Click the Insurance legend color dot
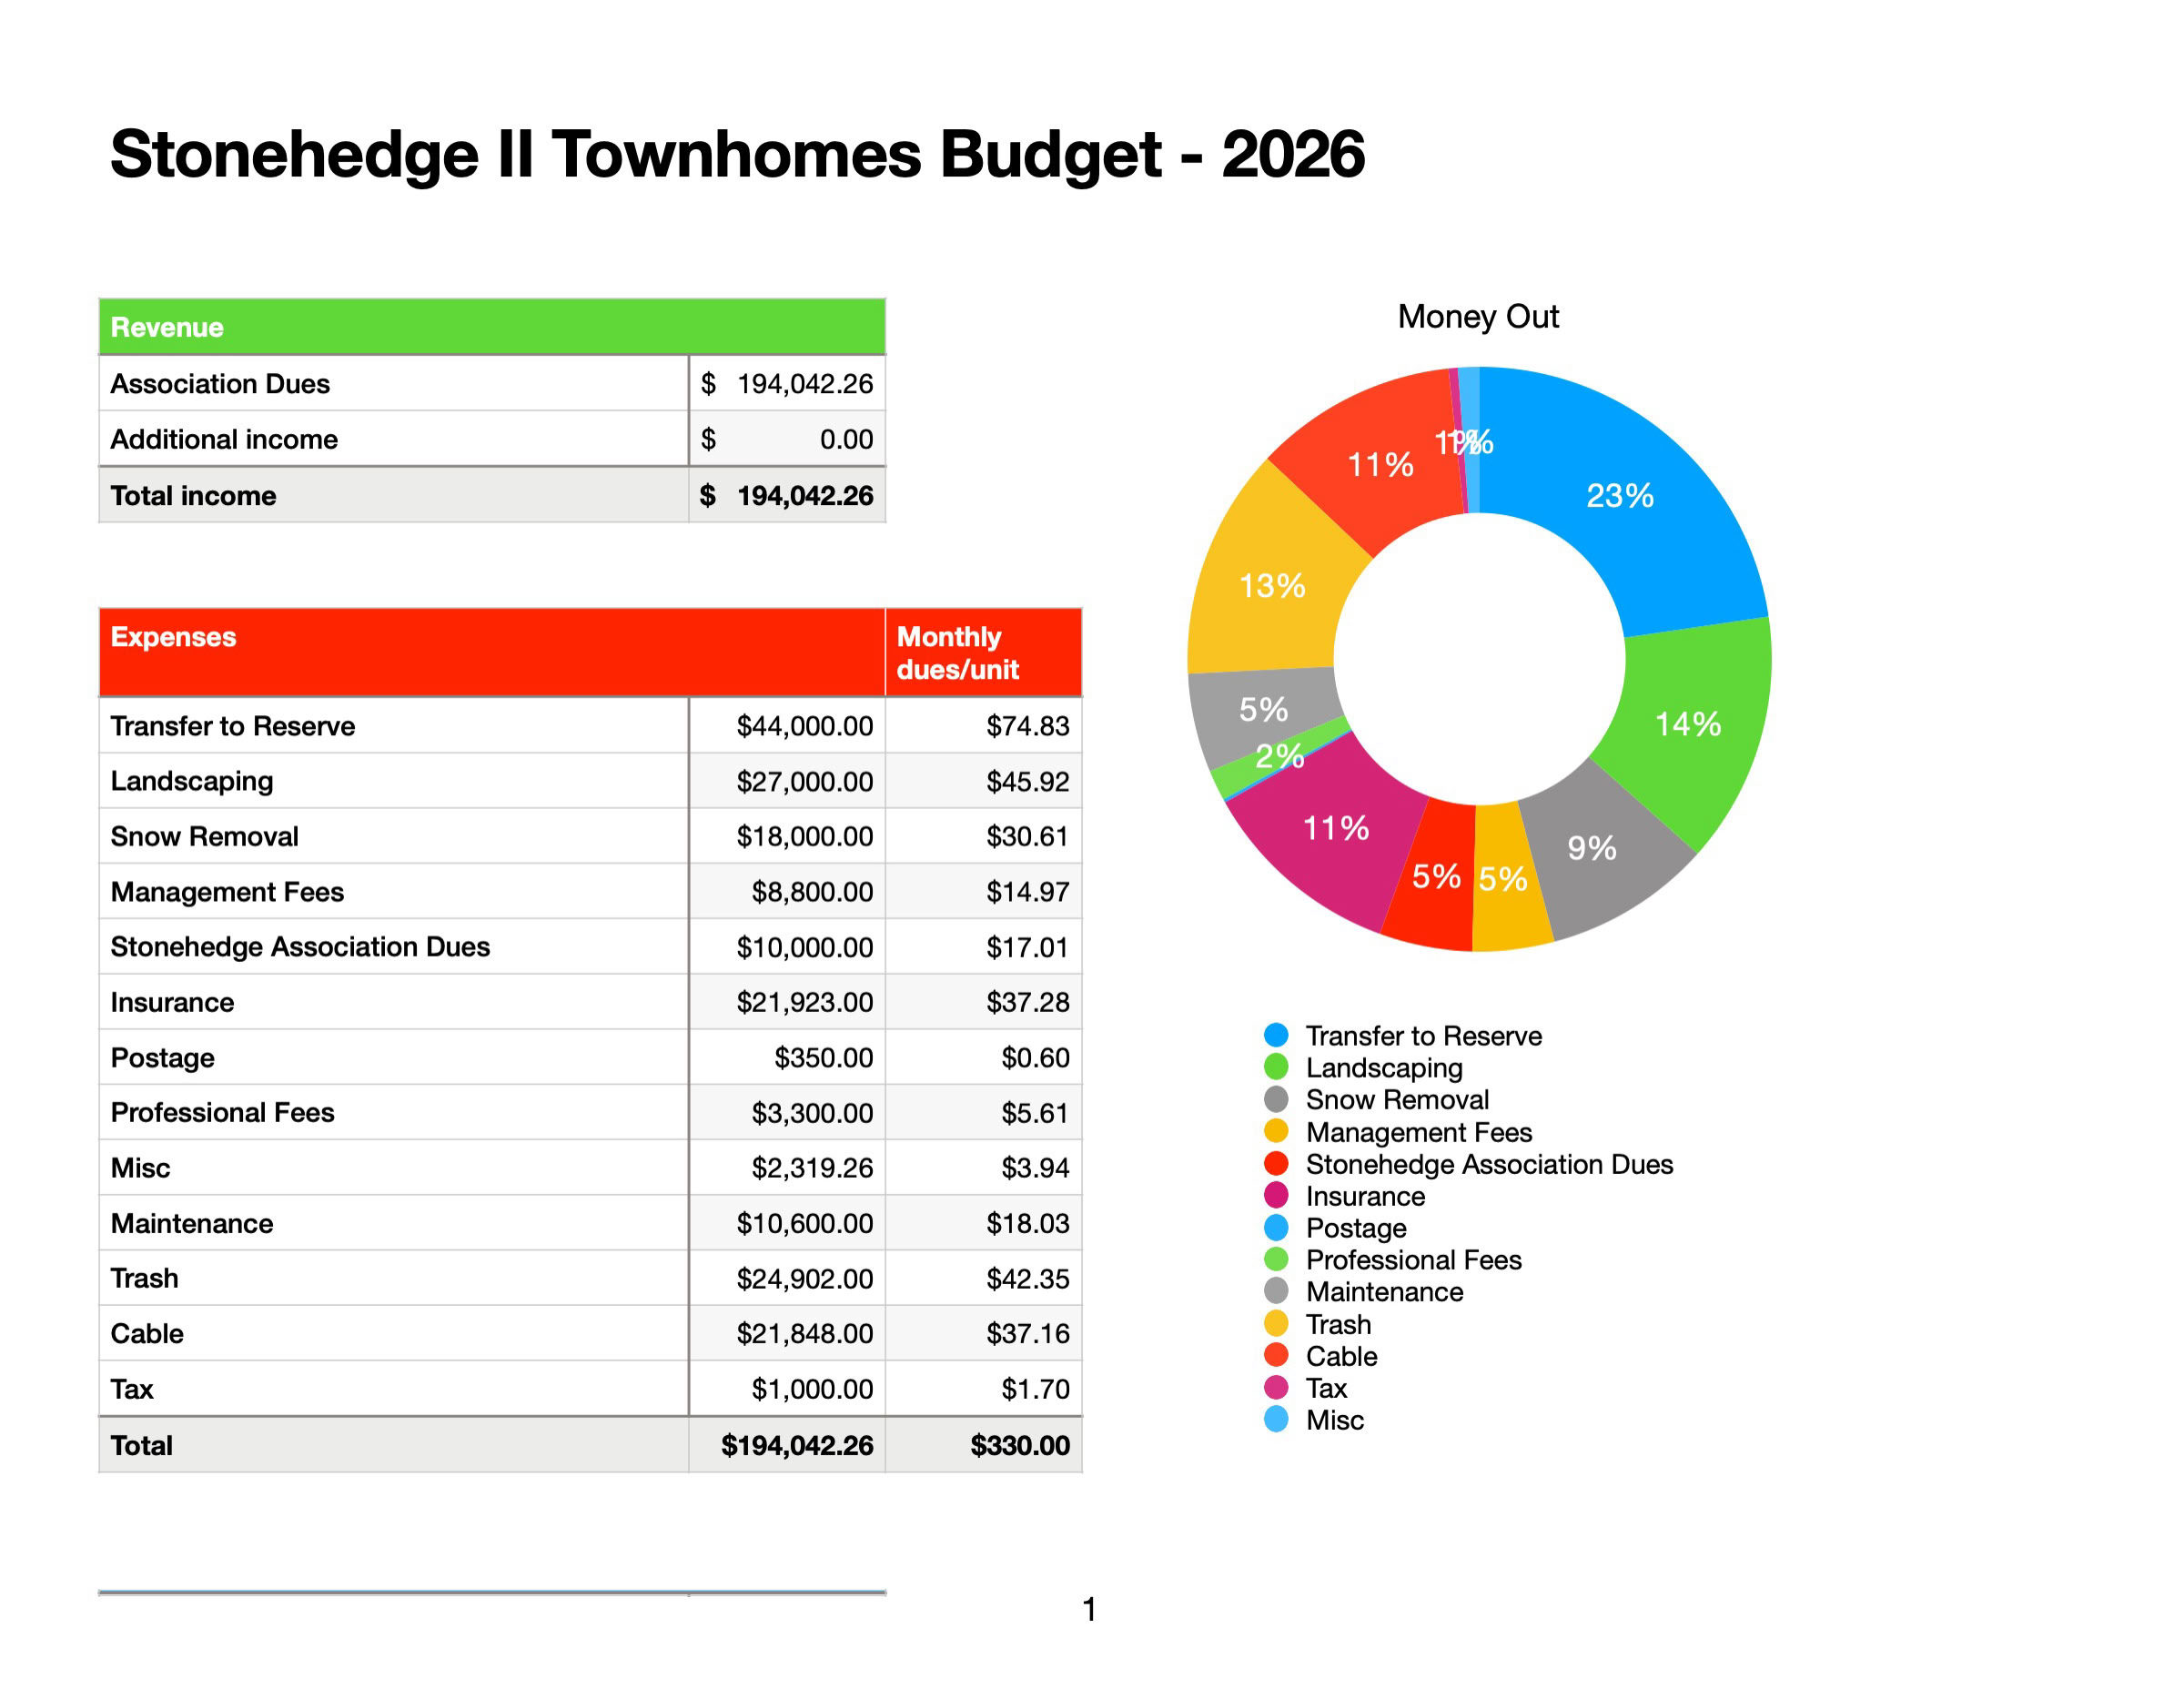2184x1689 pixels. click(x=1276, y=1195)
